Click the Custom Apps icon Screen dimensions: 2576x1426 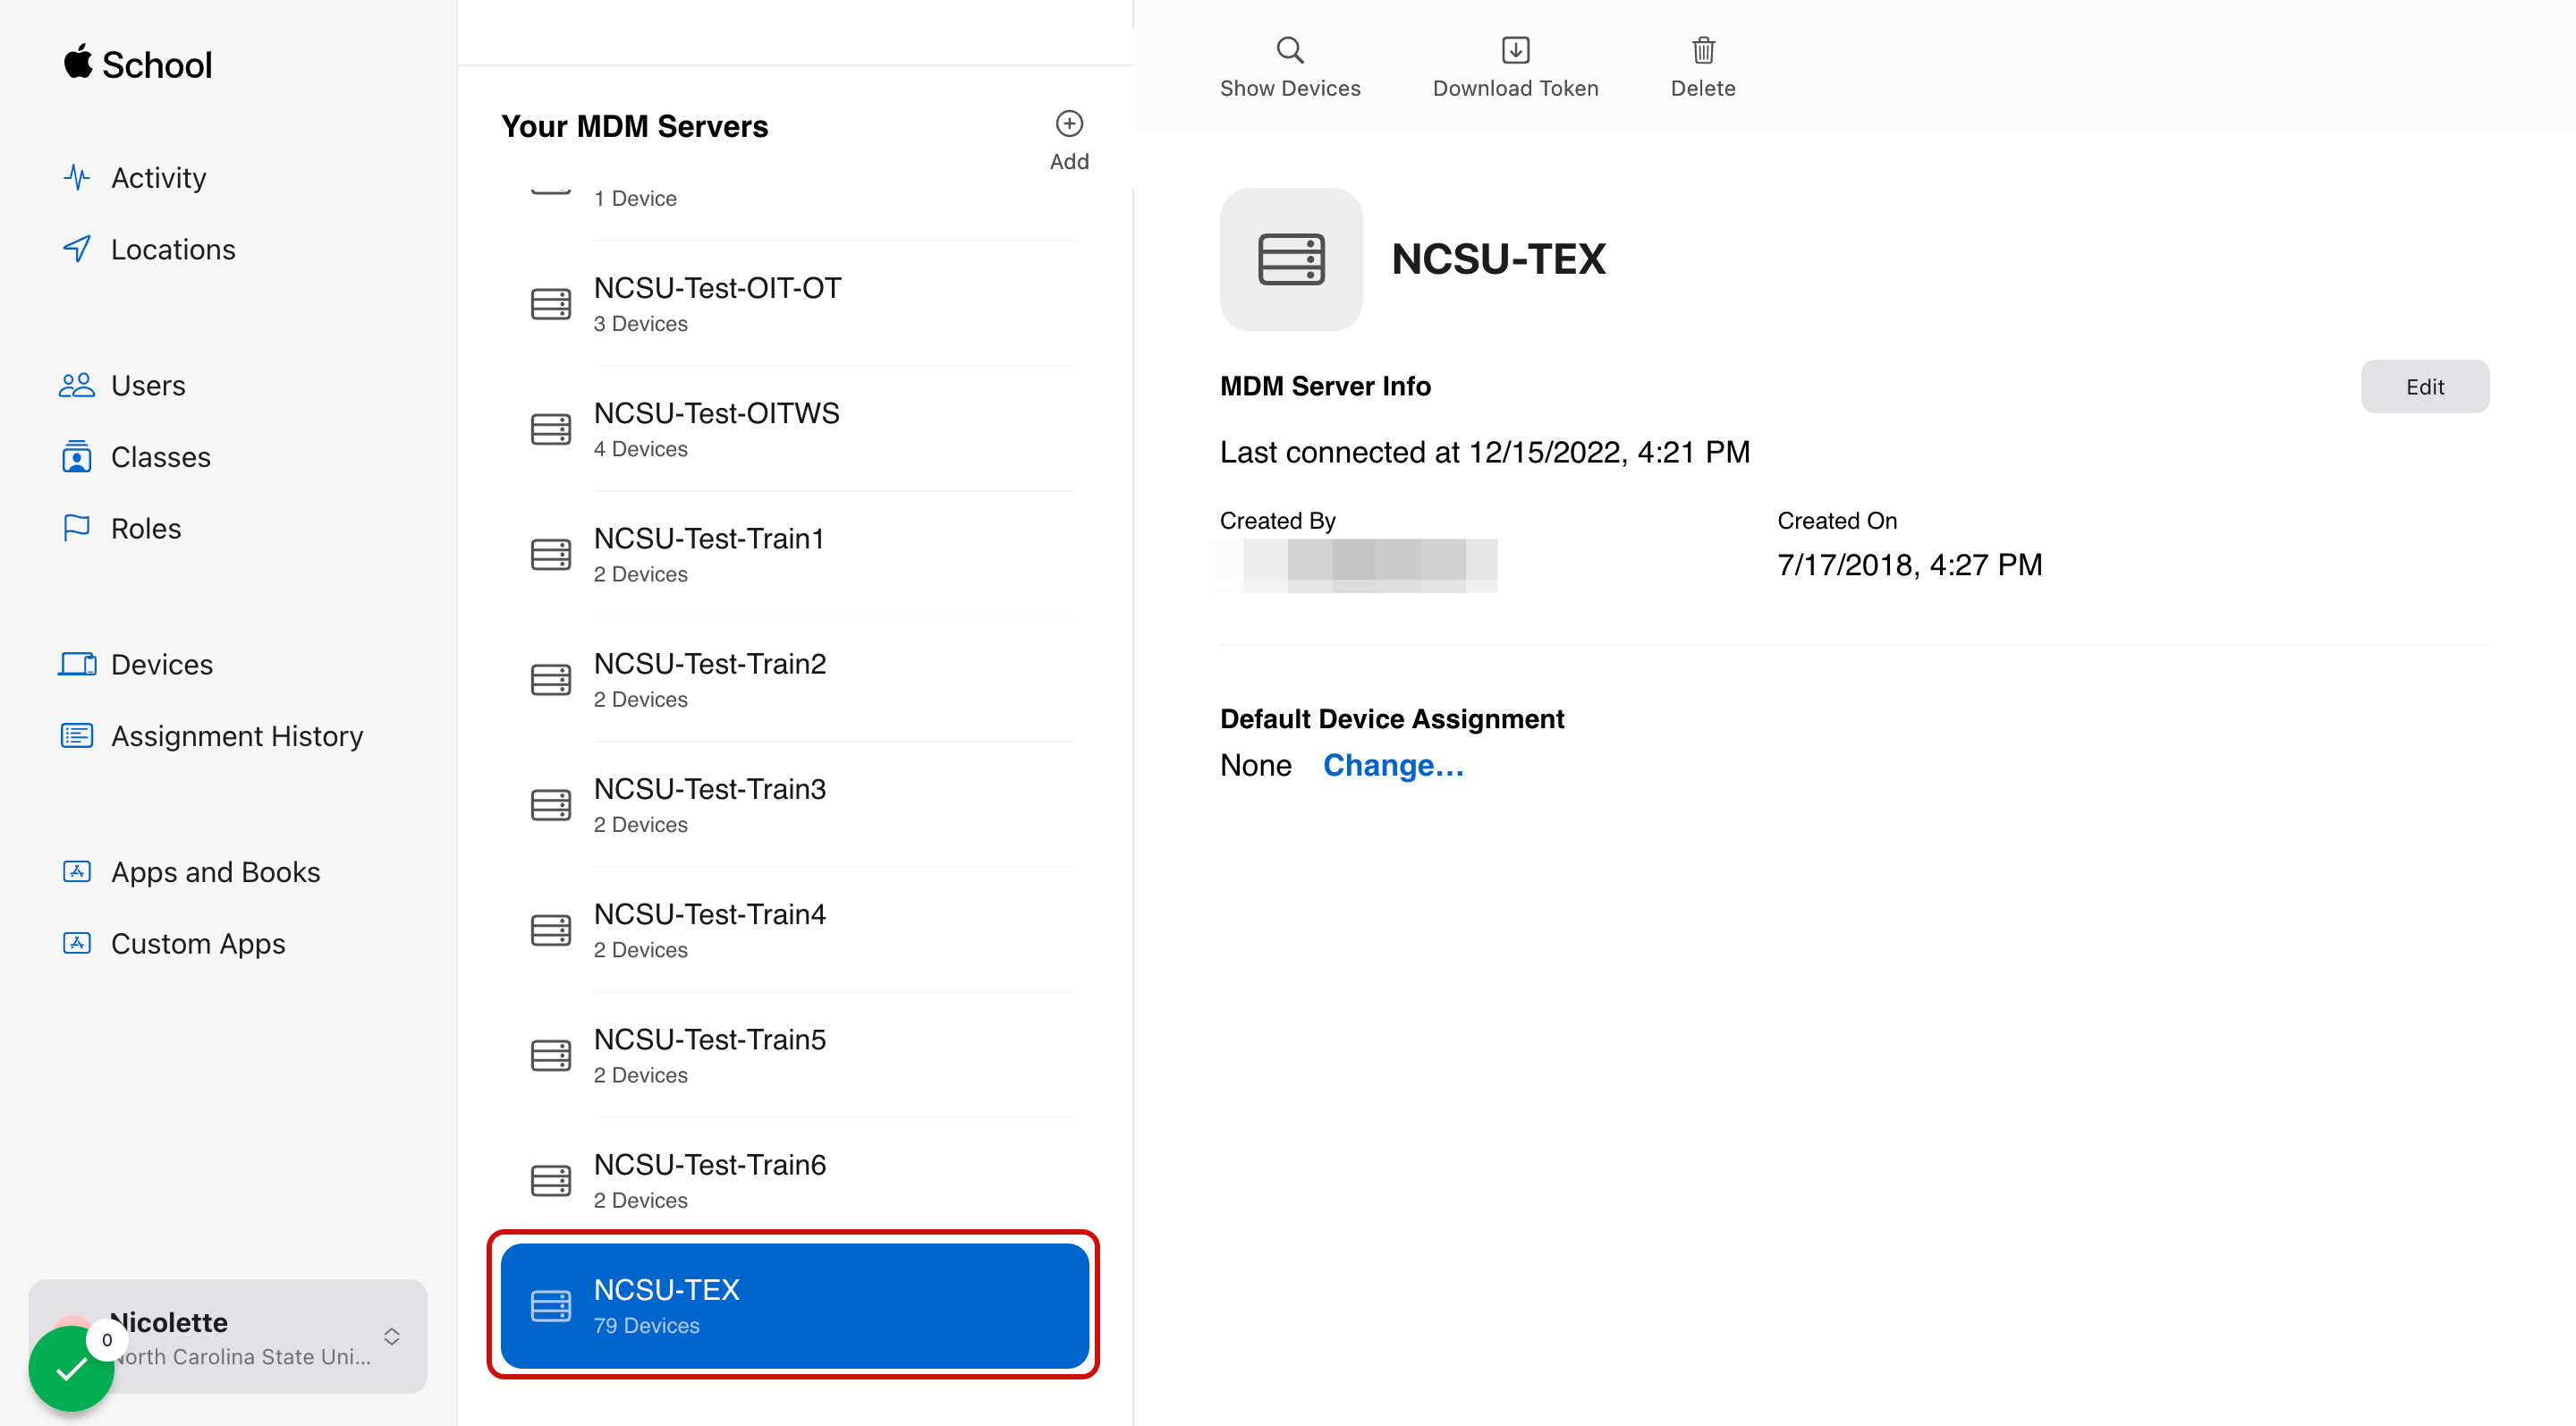[x=77, y=943]
